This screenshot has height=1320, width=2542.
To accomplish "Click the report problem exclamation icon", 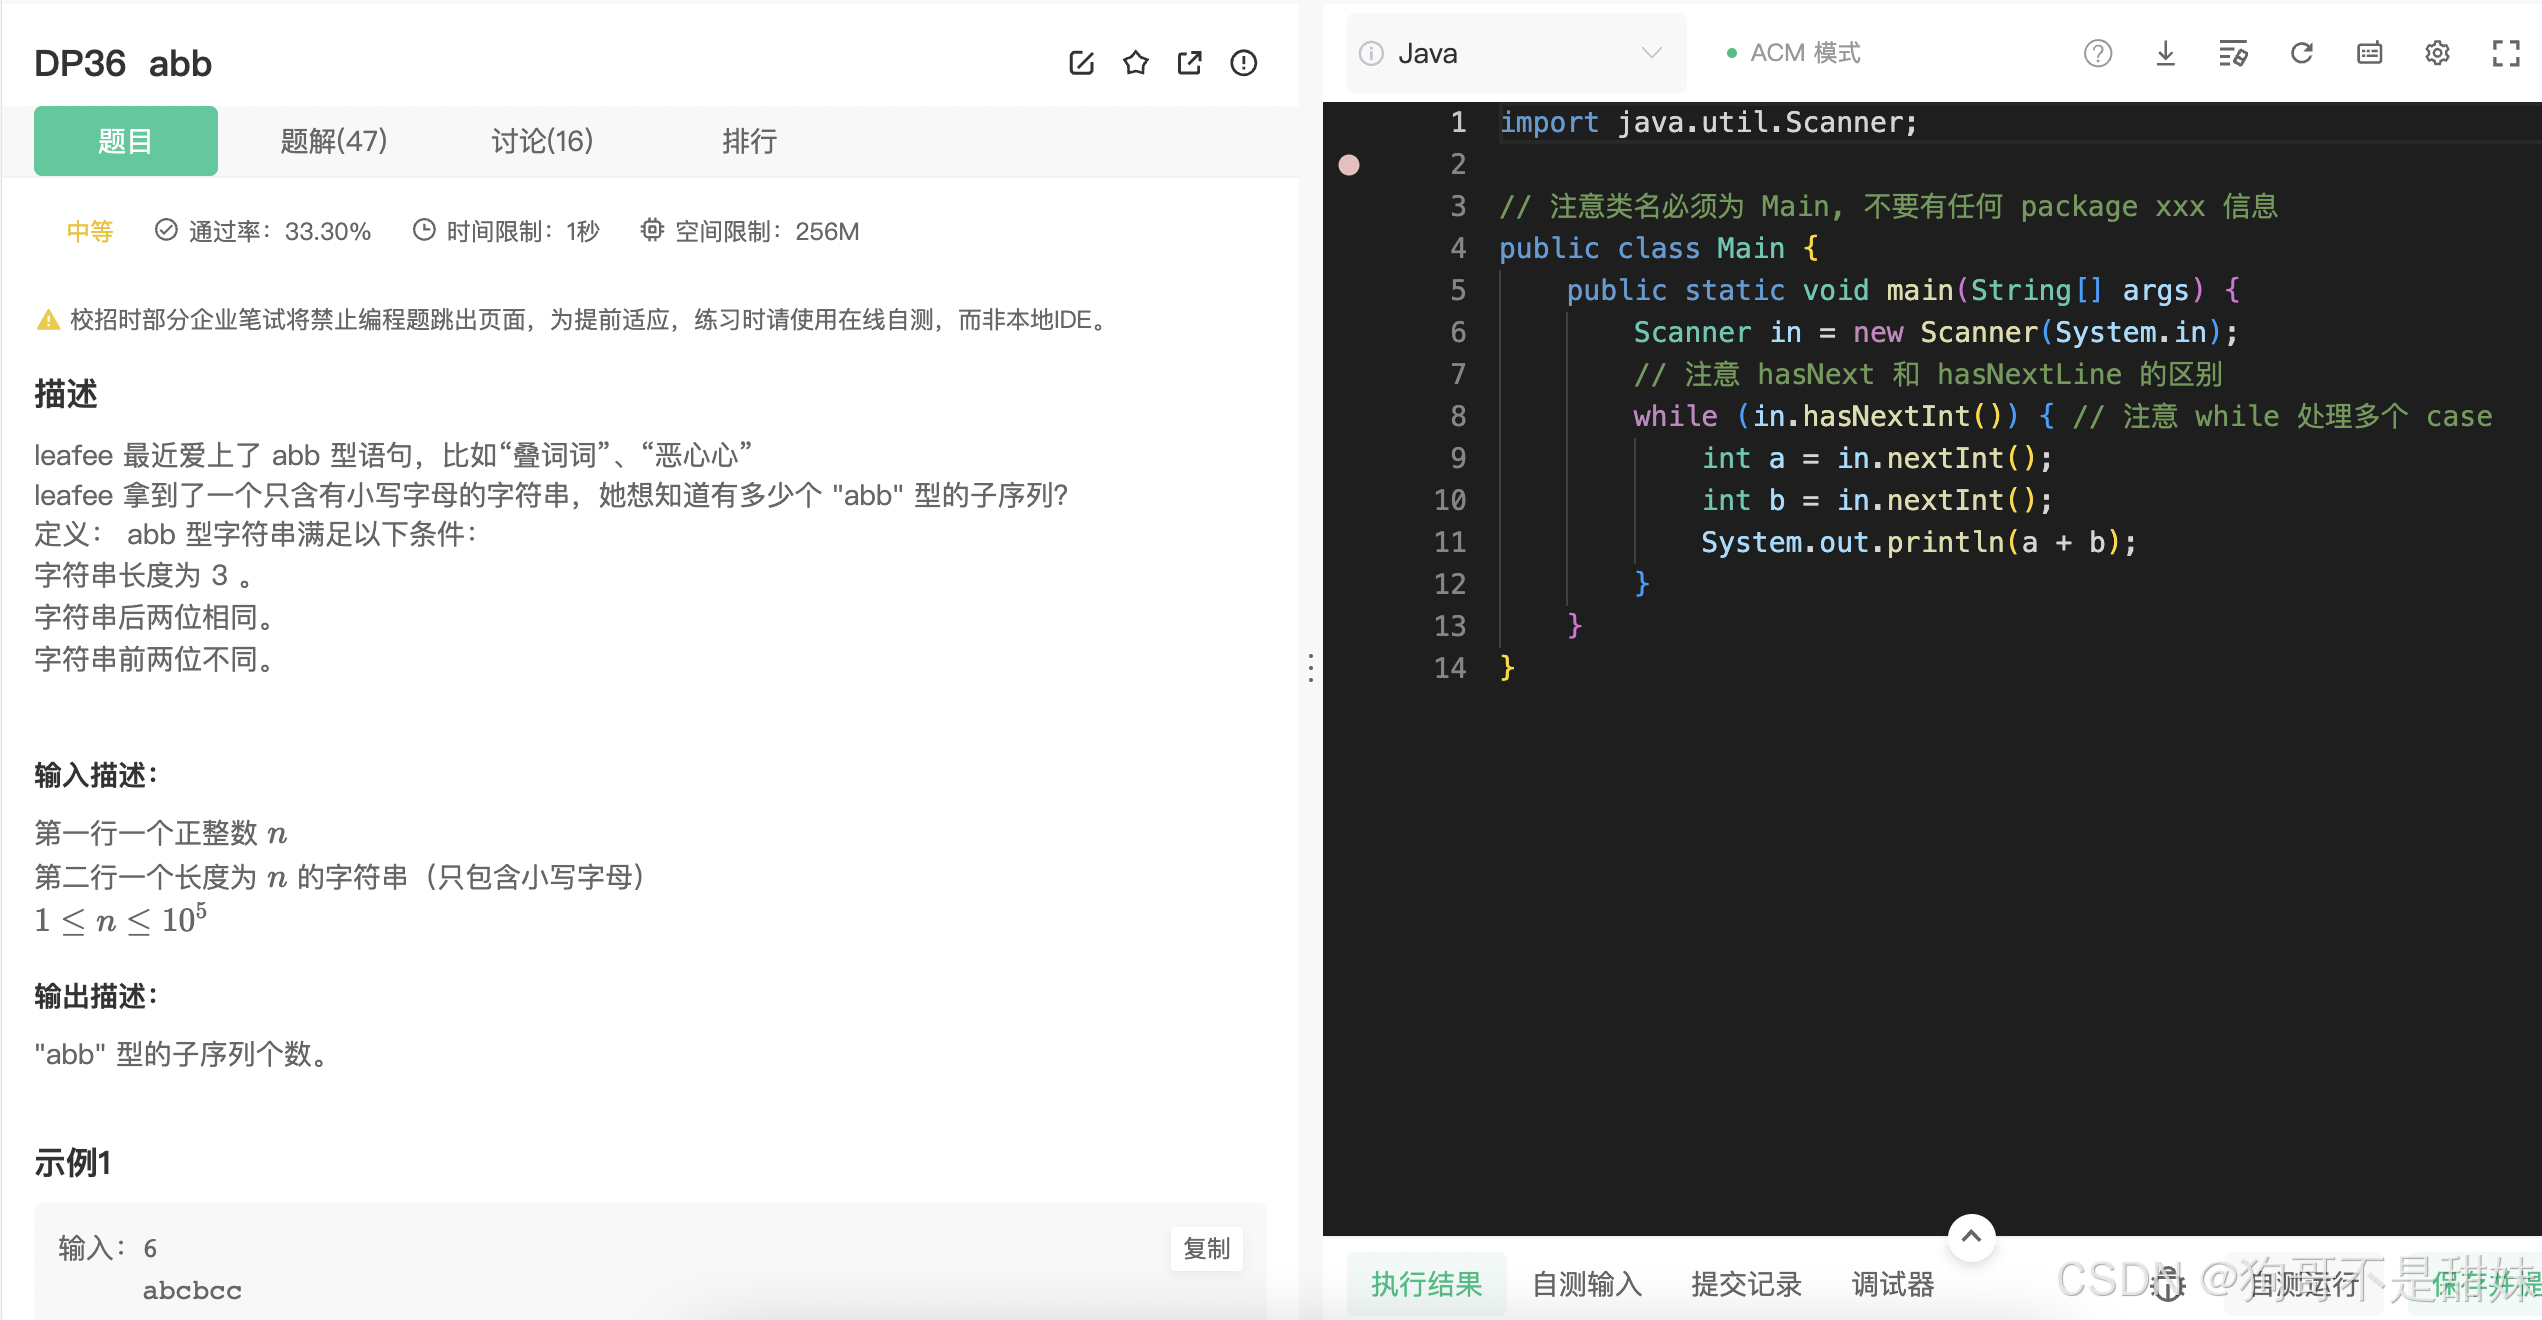I will click(1243, 63).
